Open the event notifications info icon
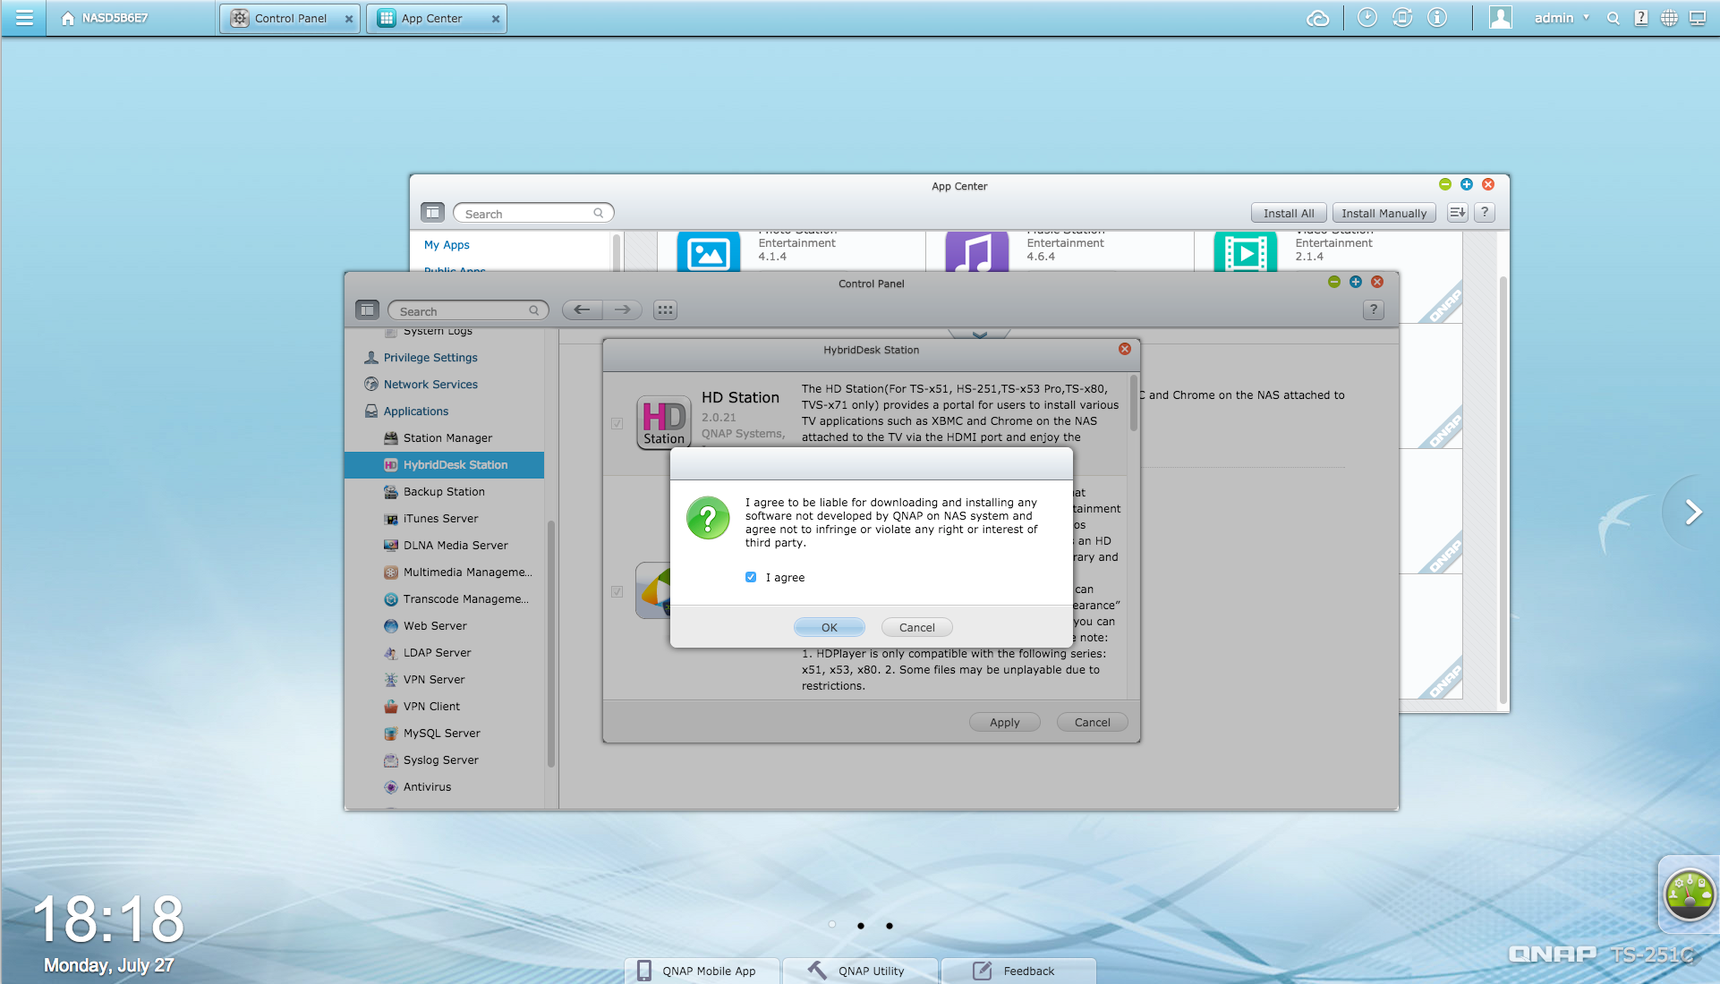The width and height of the screenshot is (1720, 984). 1437,18
